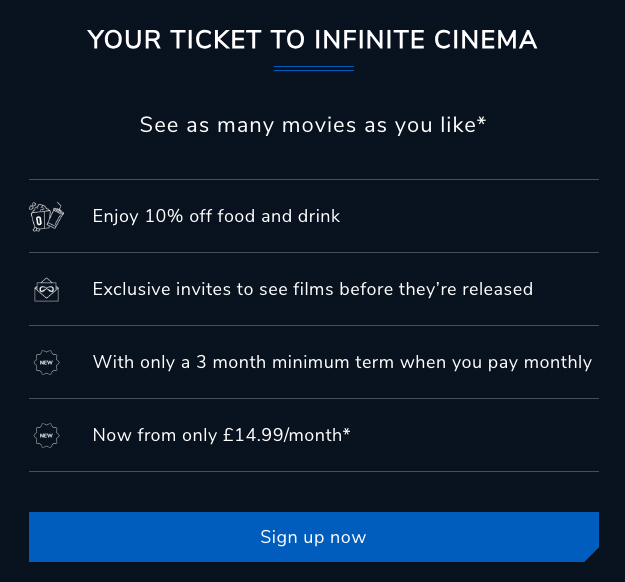Click the word 'INFINITE' in the heading

366,40
